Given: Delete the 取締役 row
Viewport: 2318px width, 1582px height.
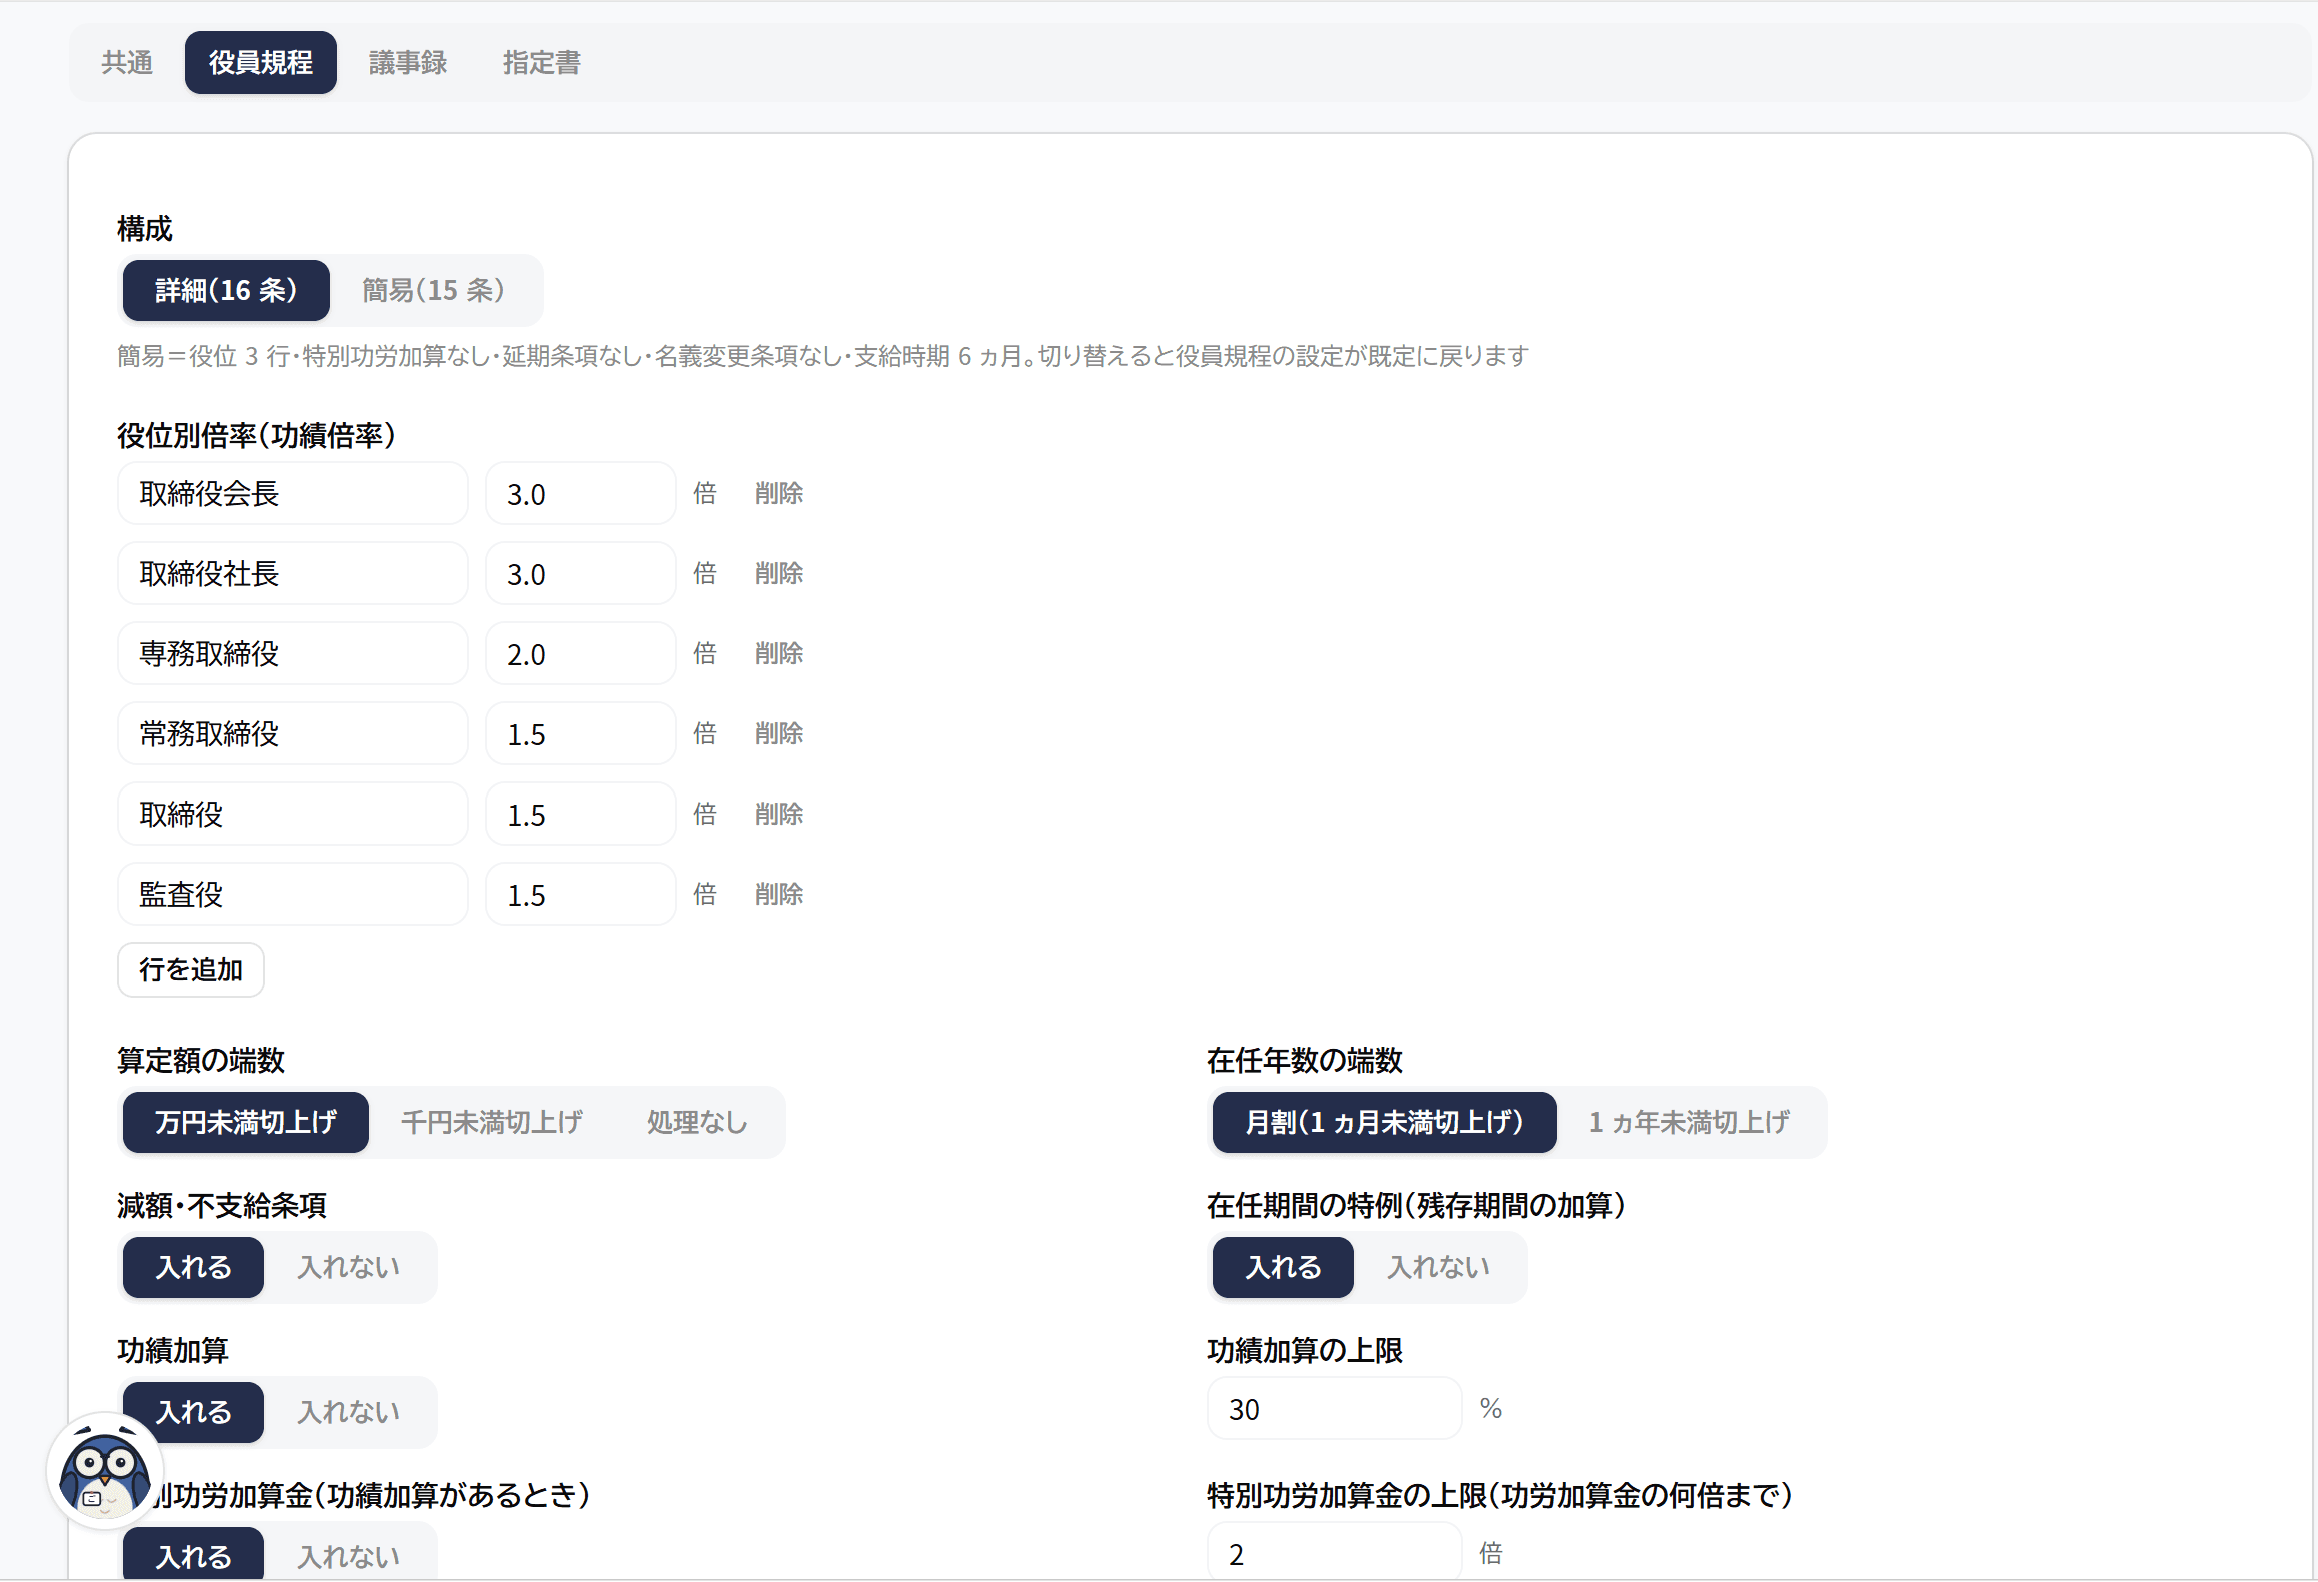Looking at the screenshot, I should click(779, 815).
